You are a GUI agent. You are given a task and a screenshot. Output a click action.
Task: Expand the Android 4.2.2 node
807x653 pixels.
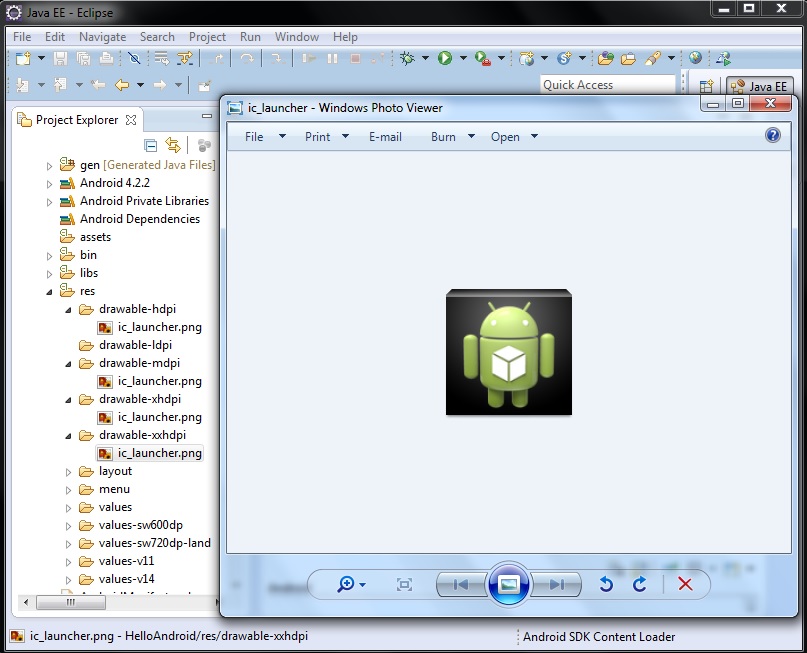point(48,183)
